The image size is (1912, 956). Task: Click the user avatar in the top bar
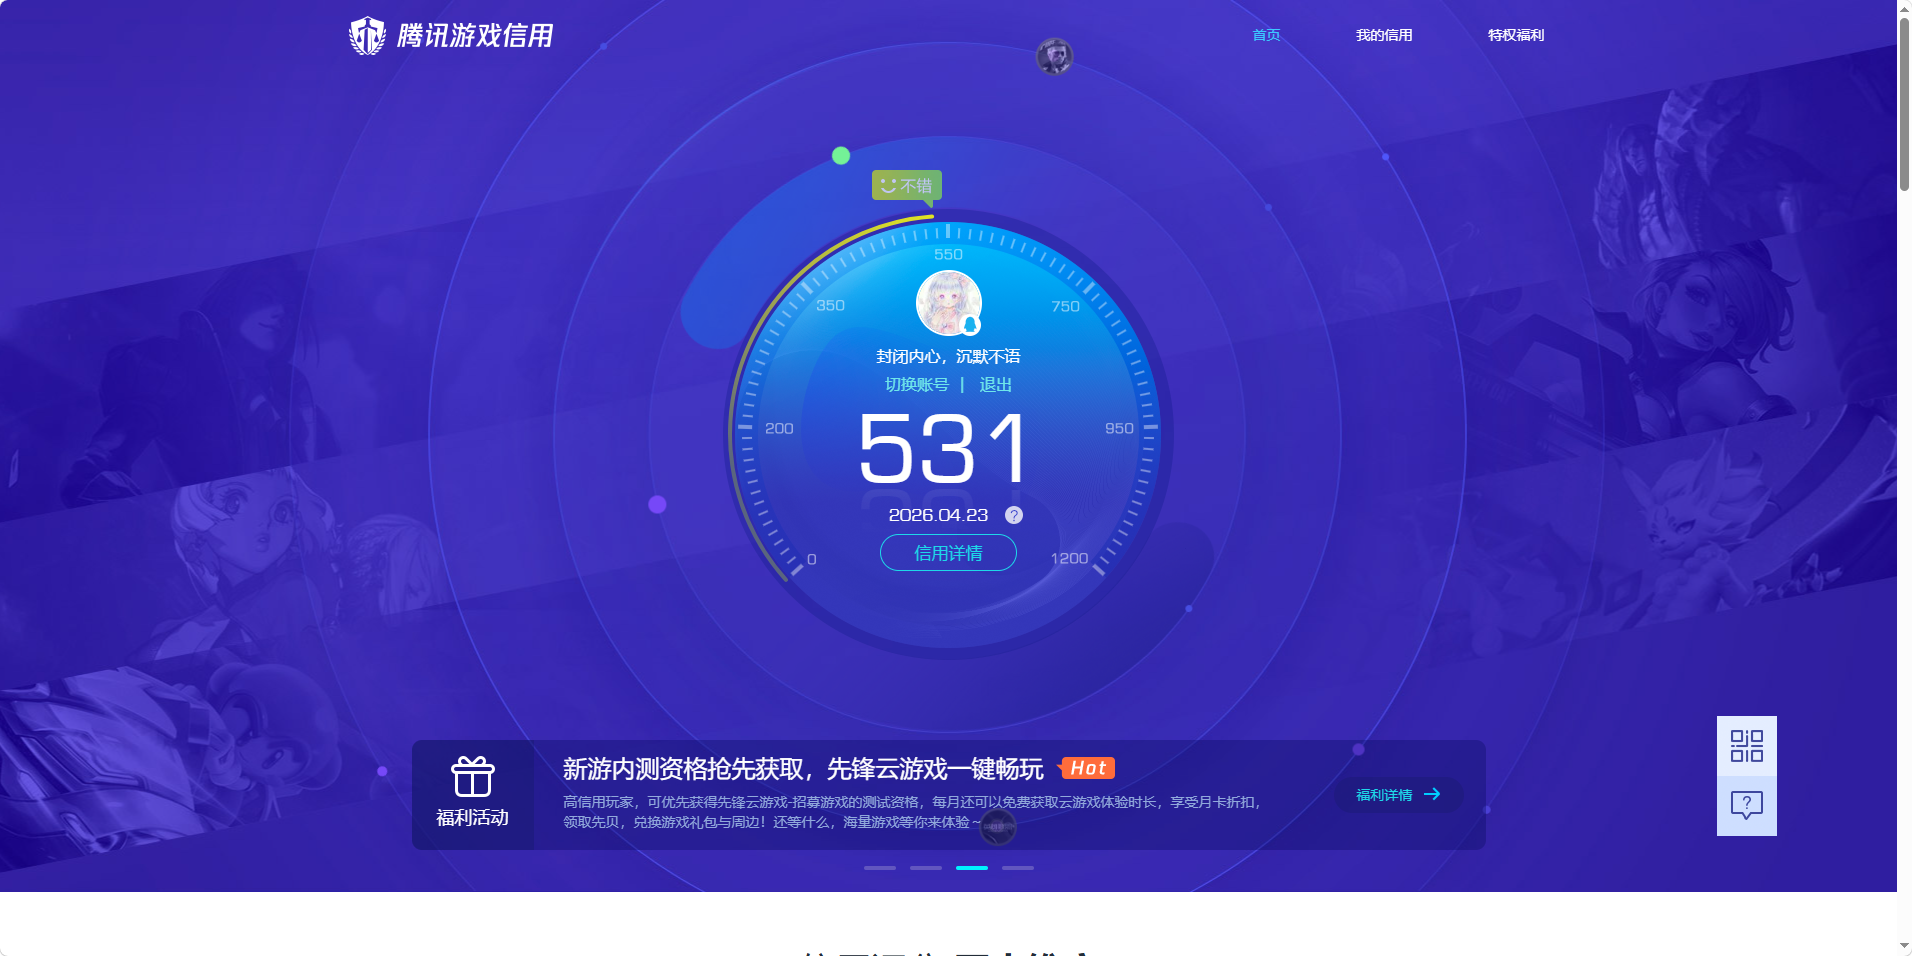[1057, 56]
